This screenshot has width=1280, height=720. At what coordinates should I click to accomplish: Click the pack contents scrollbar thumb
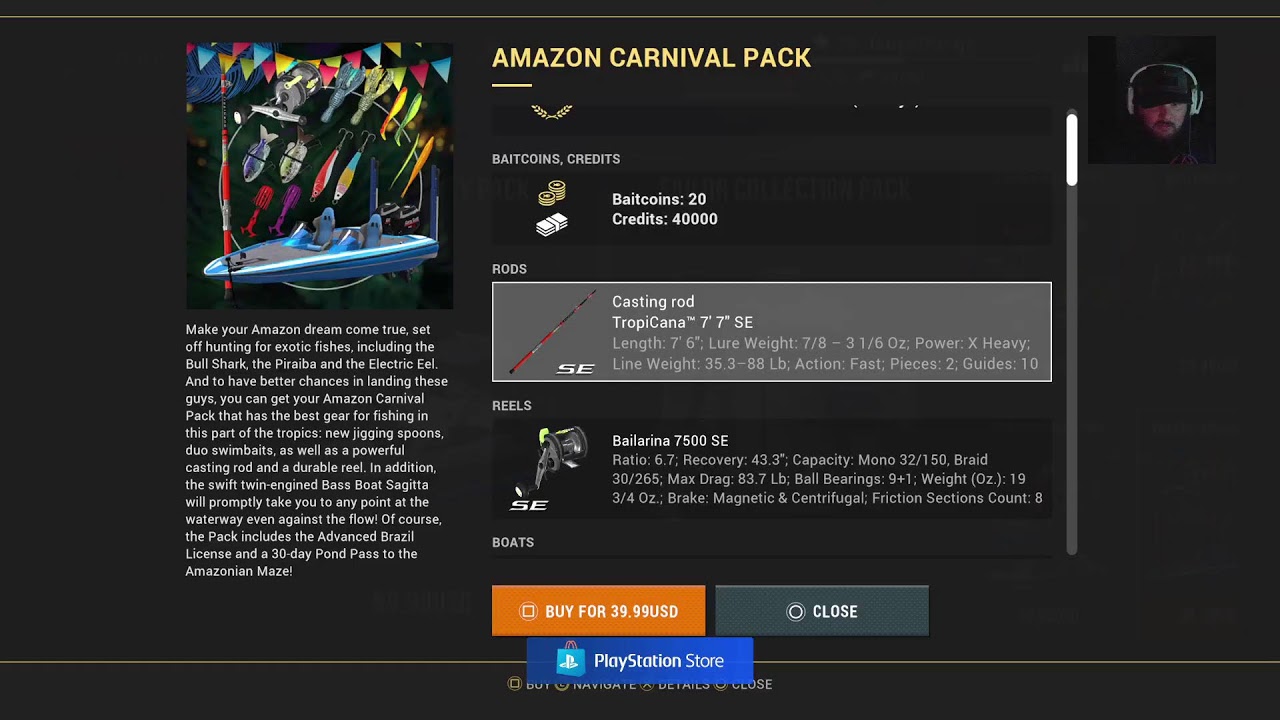(x=1072, y=149)
